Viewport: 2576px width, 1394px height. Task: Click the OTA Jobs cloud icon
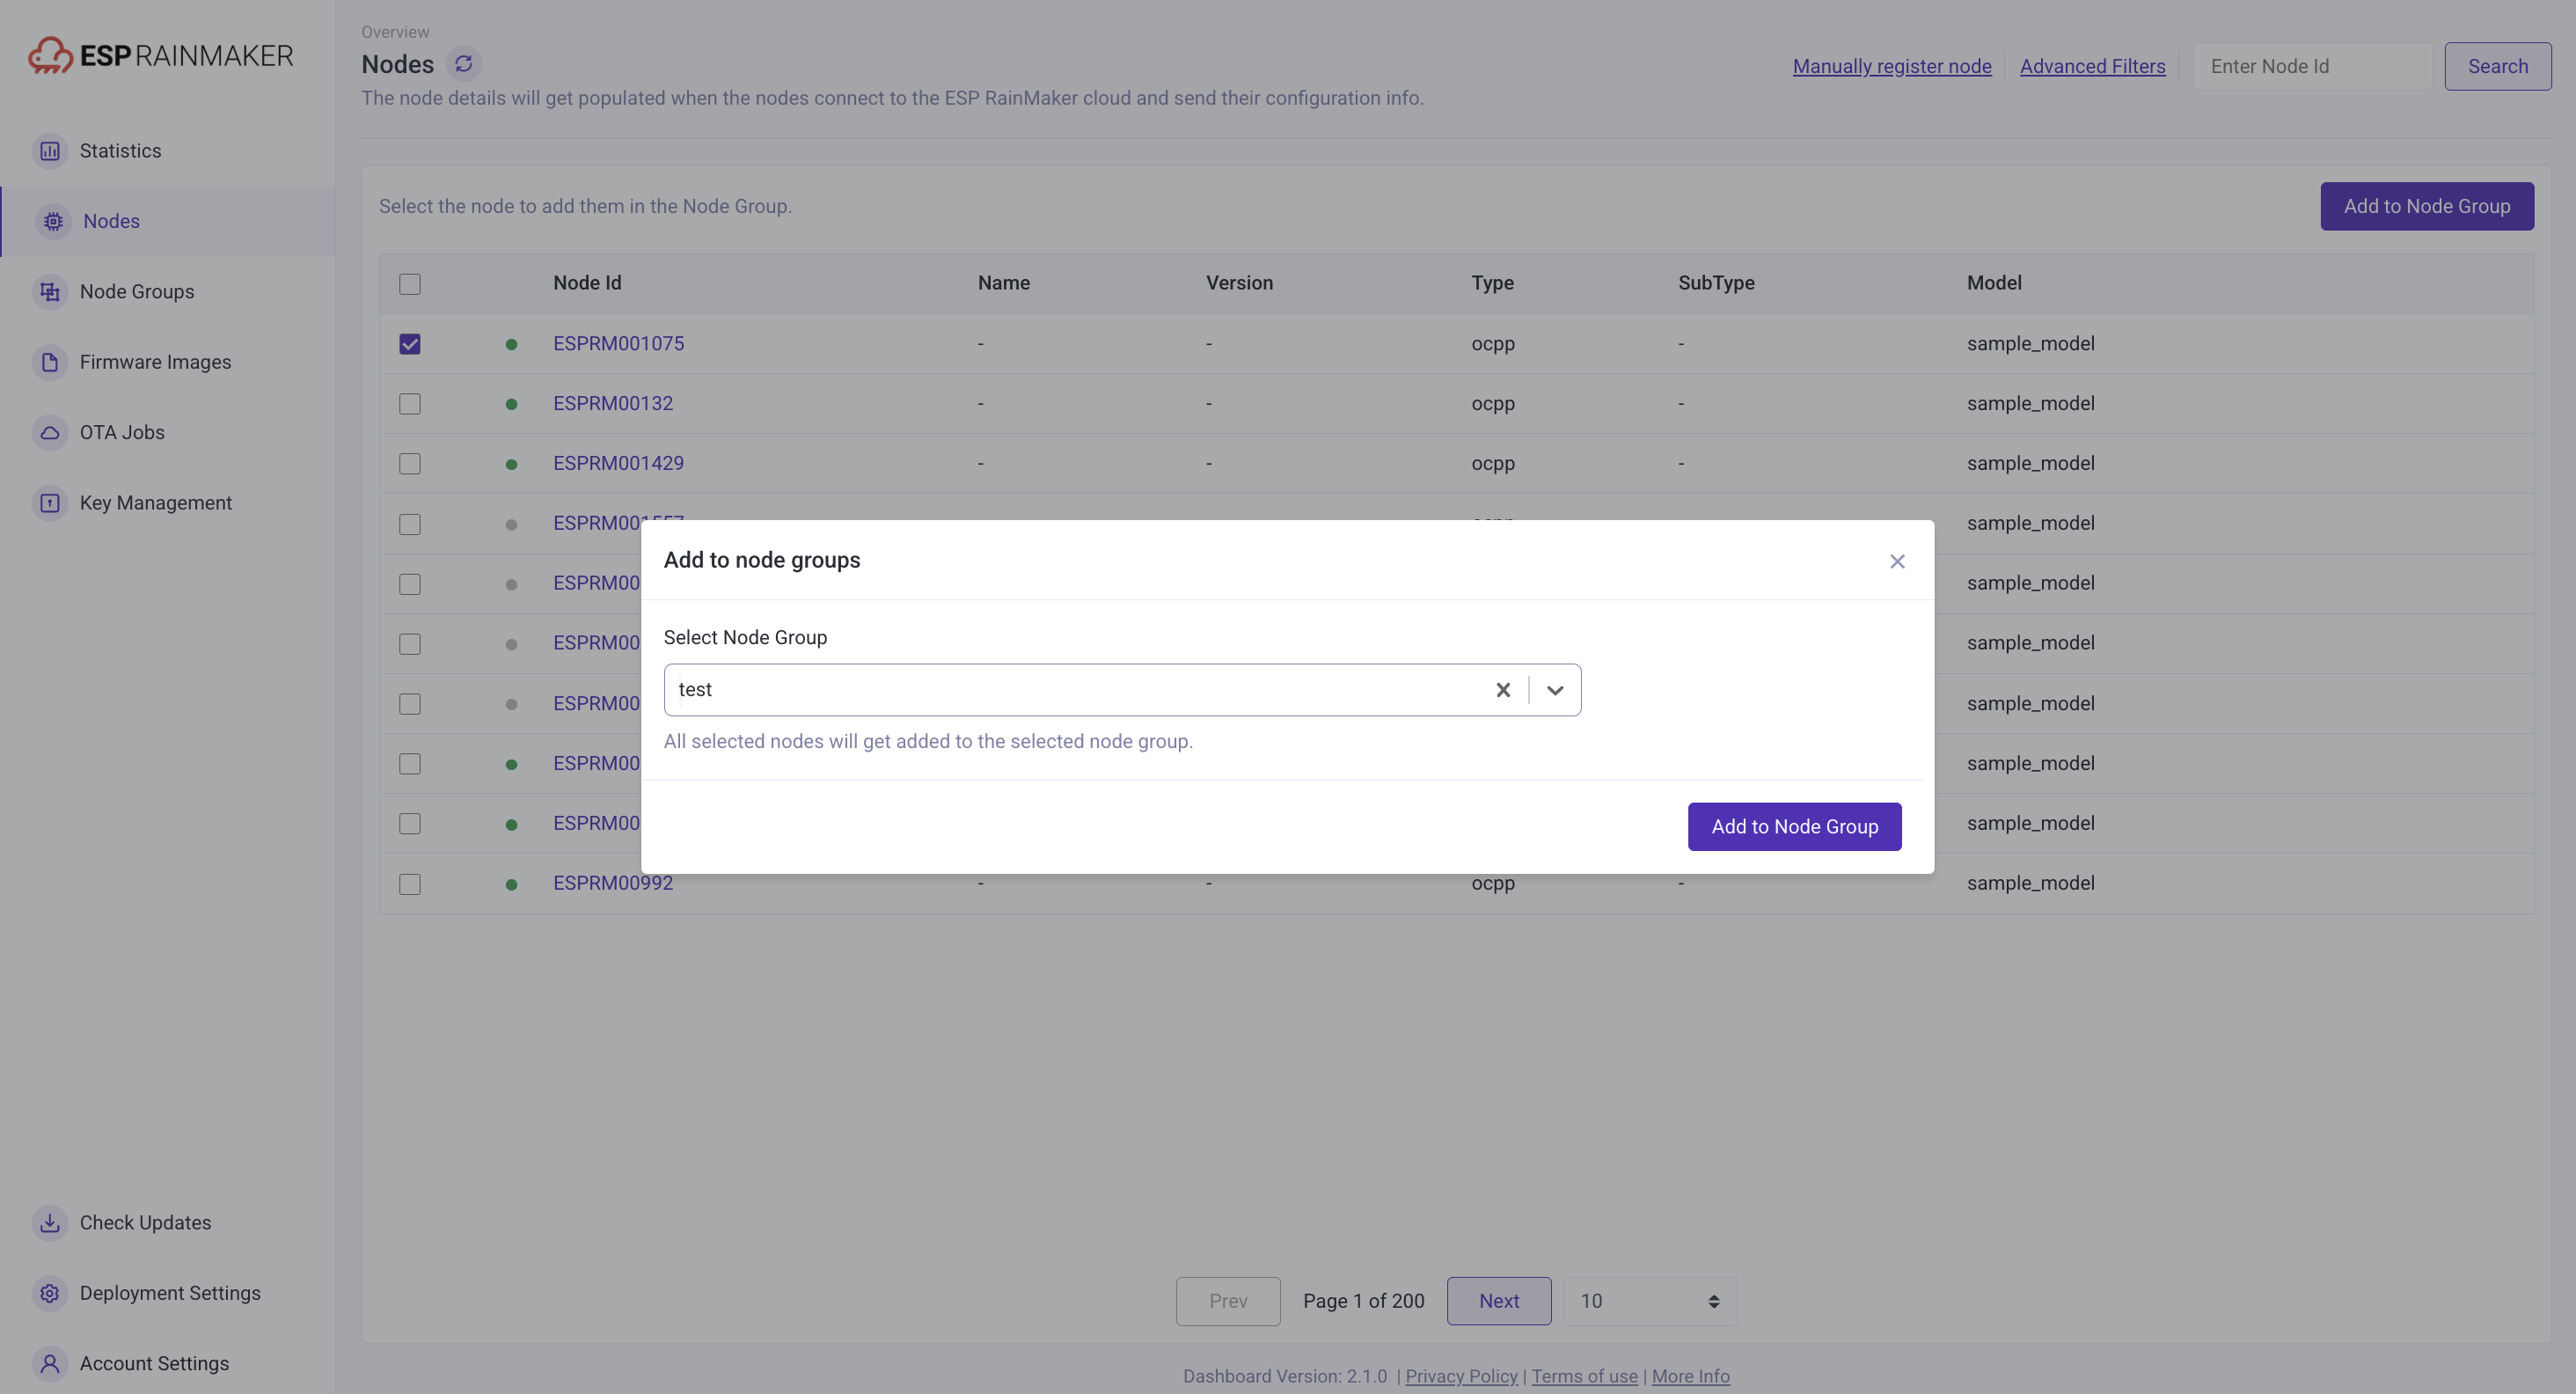[x=50, y=433]
